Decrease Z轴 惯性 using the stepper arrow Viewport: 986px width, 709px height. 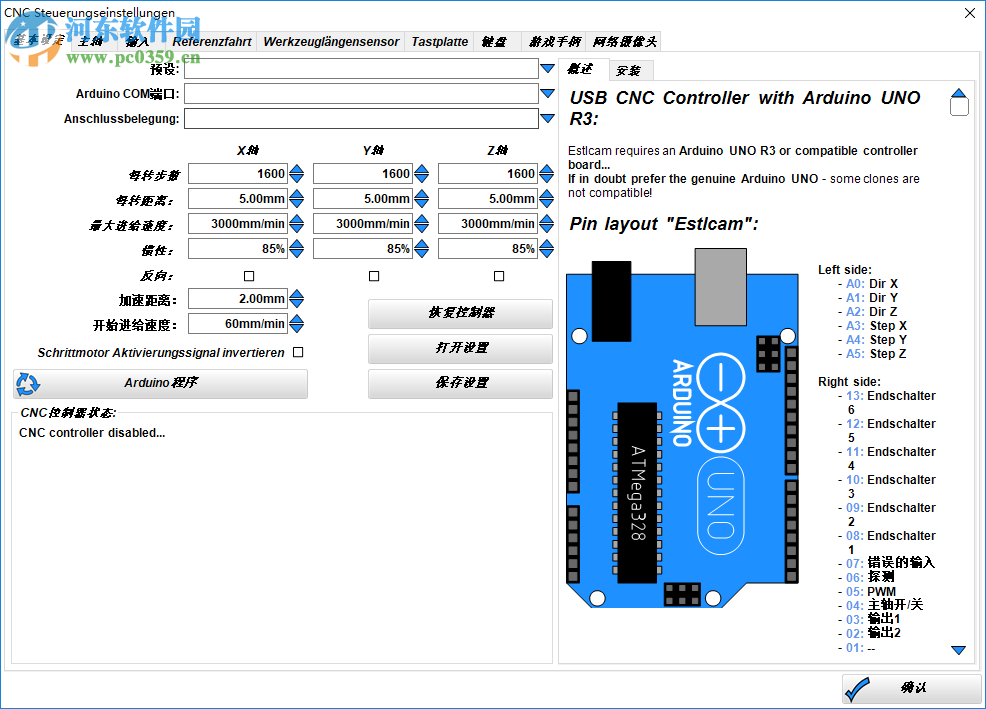click(547, 253)
